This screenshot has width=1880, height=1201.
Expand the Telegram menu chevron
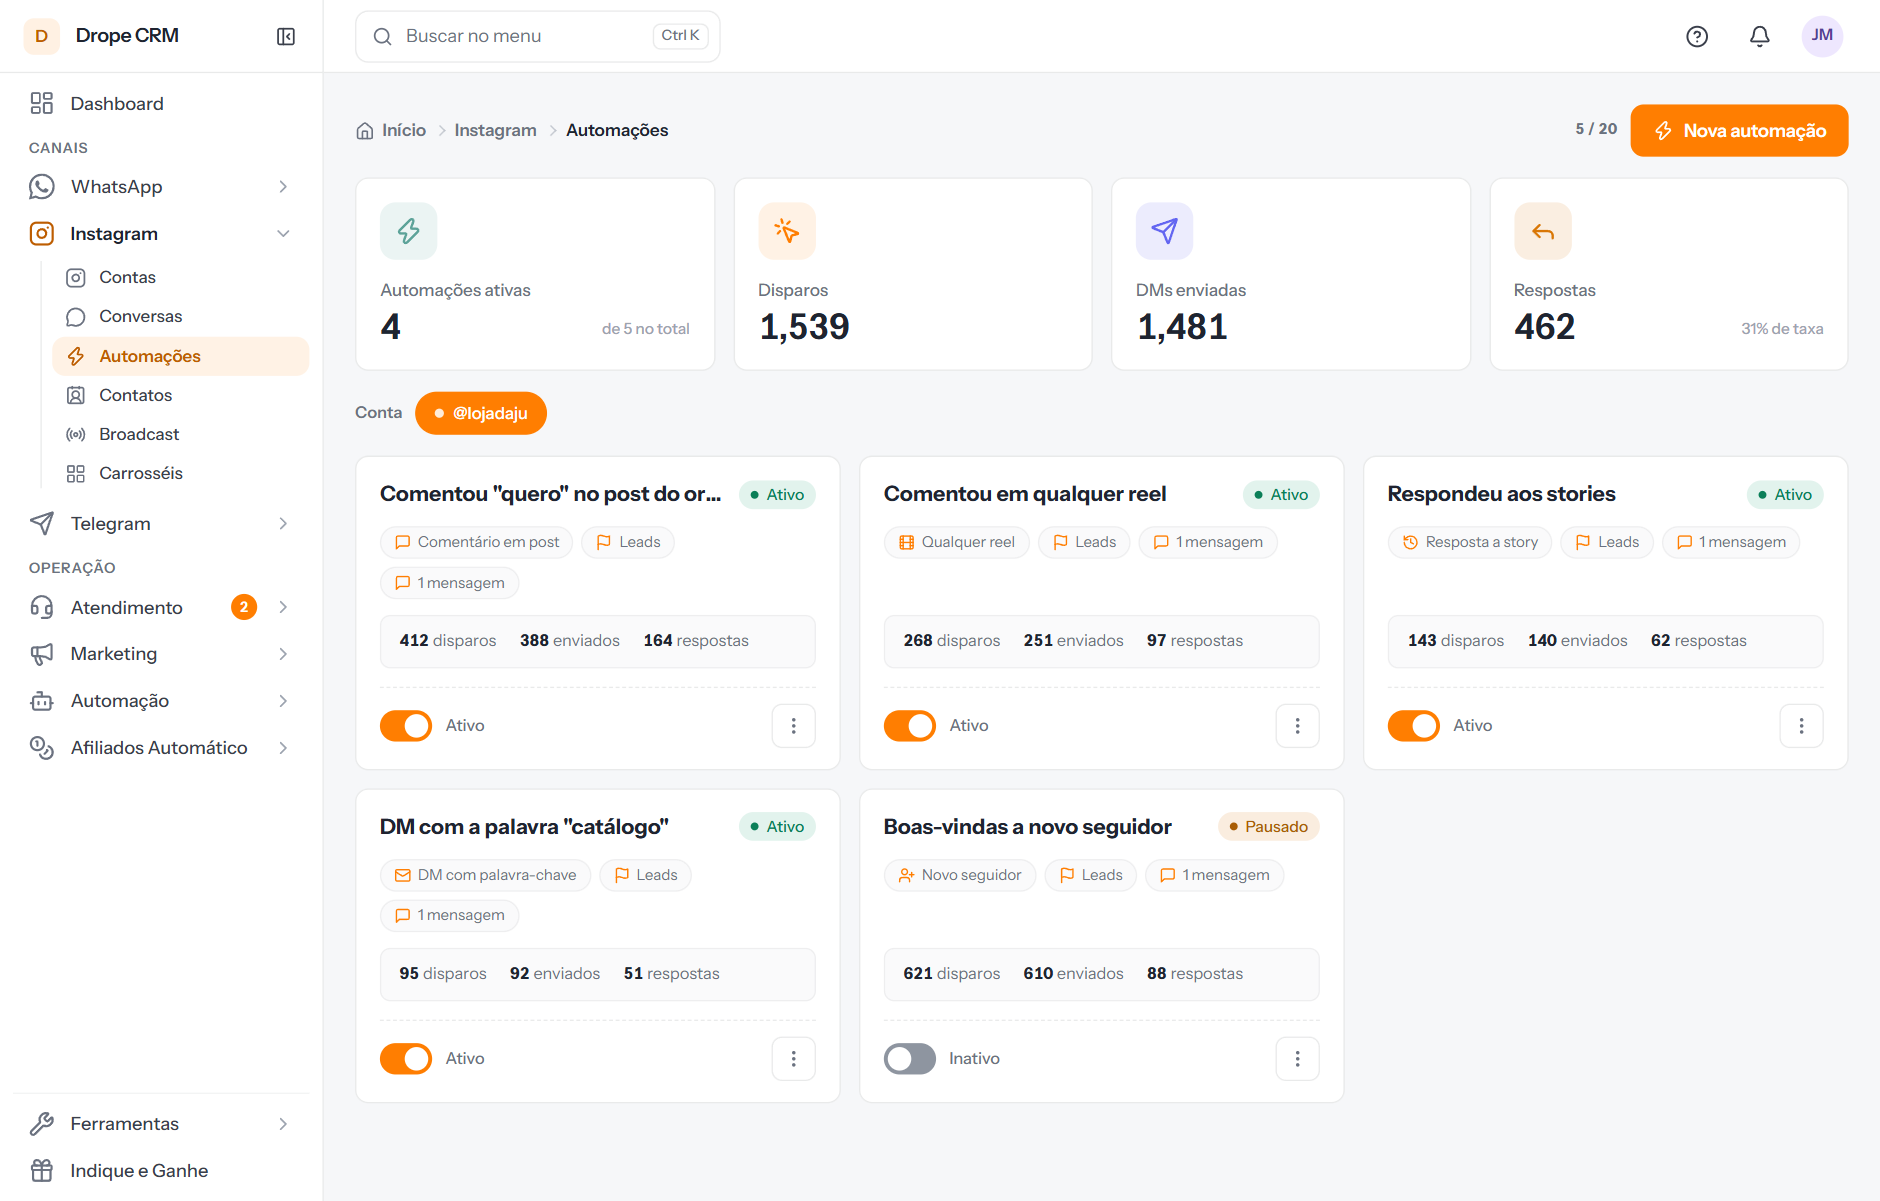[x=284, y=523]
